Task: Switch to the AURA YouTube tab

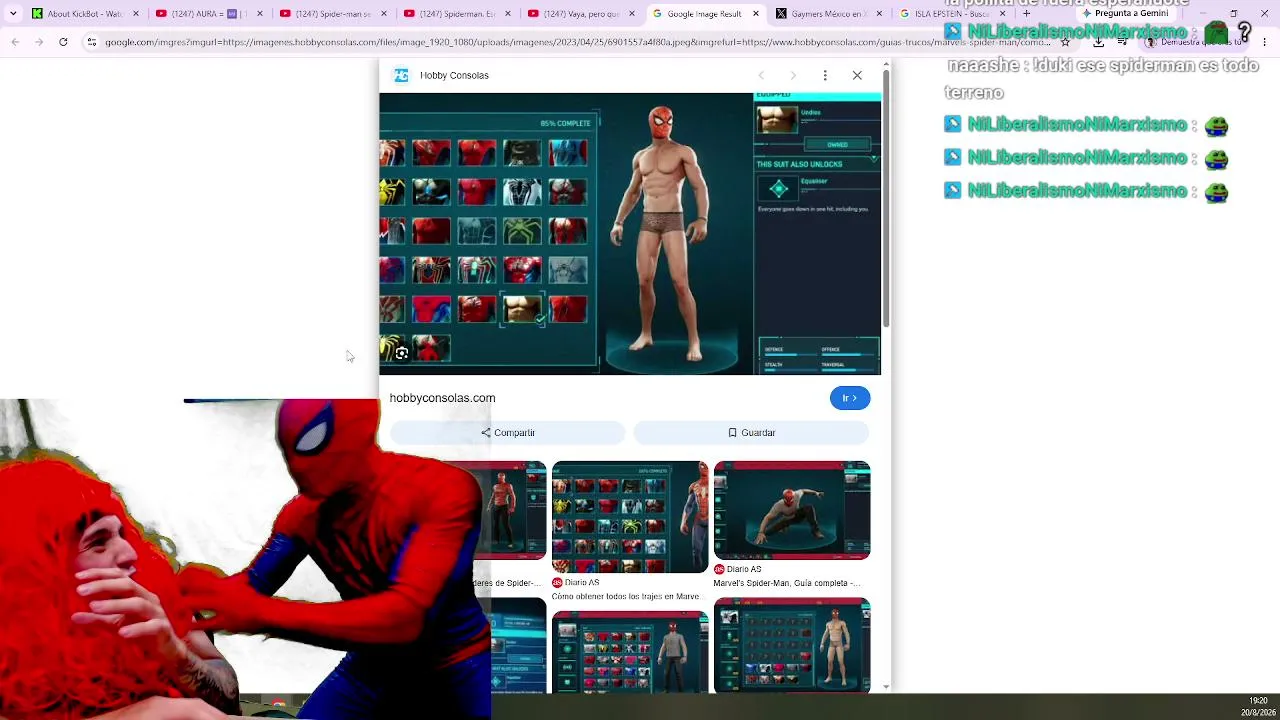Action: click(x=210, y=14)
